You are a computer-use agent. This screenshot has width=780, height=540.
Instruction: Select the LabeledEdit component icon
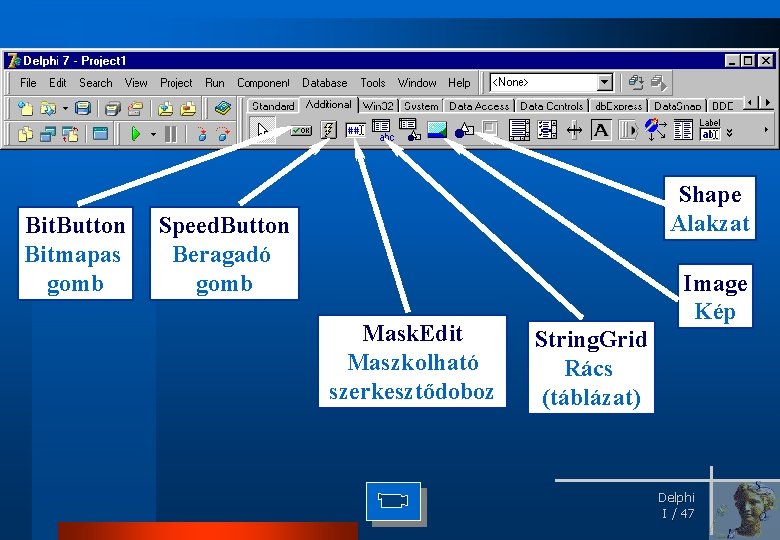709,129
